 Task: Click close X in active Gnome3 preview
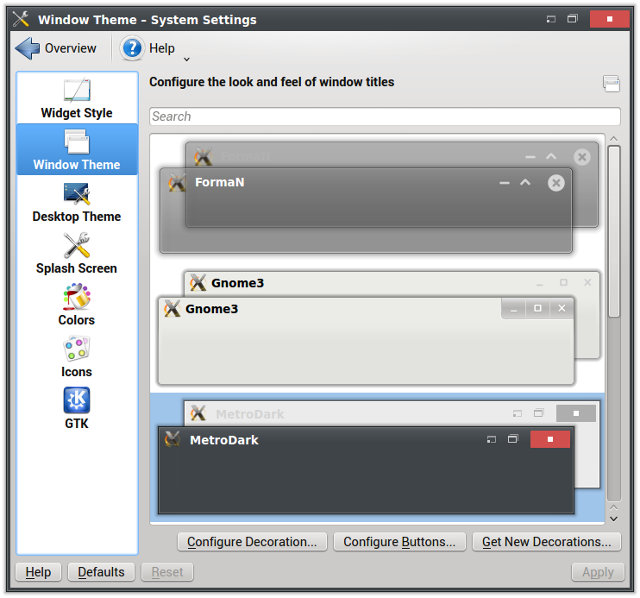[x=562, y=308]
